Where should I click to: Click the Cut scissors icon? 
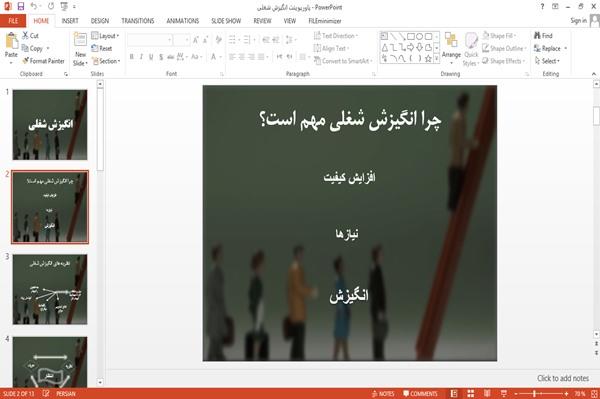point(25,36)
